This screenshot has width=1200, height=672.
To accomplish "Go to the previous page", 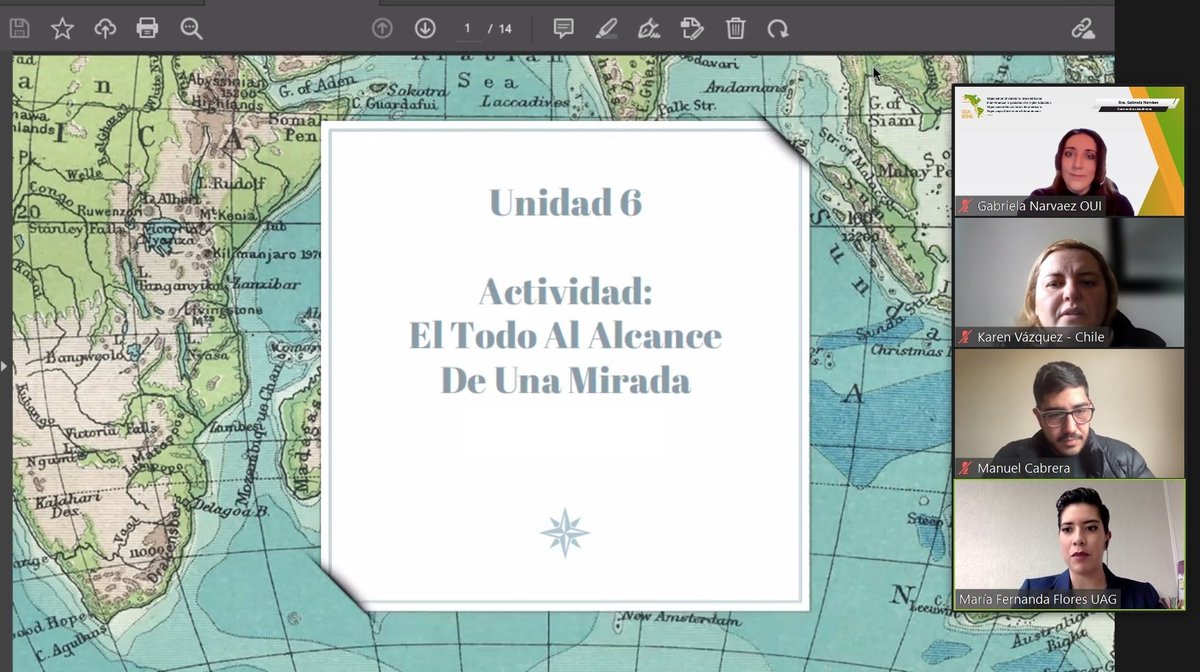I will click(x=382, y=29).
